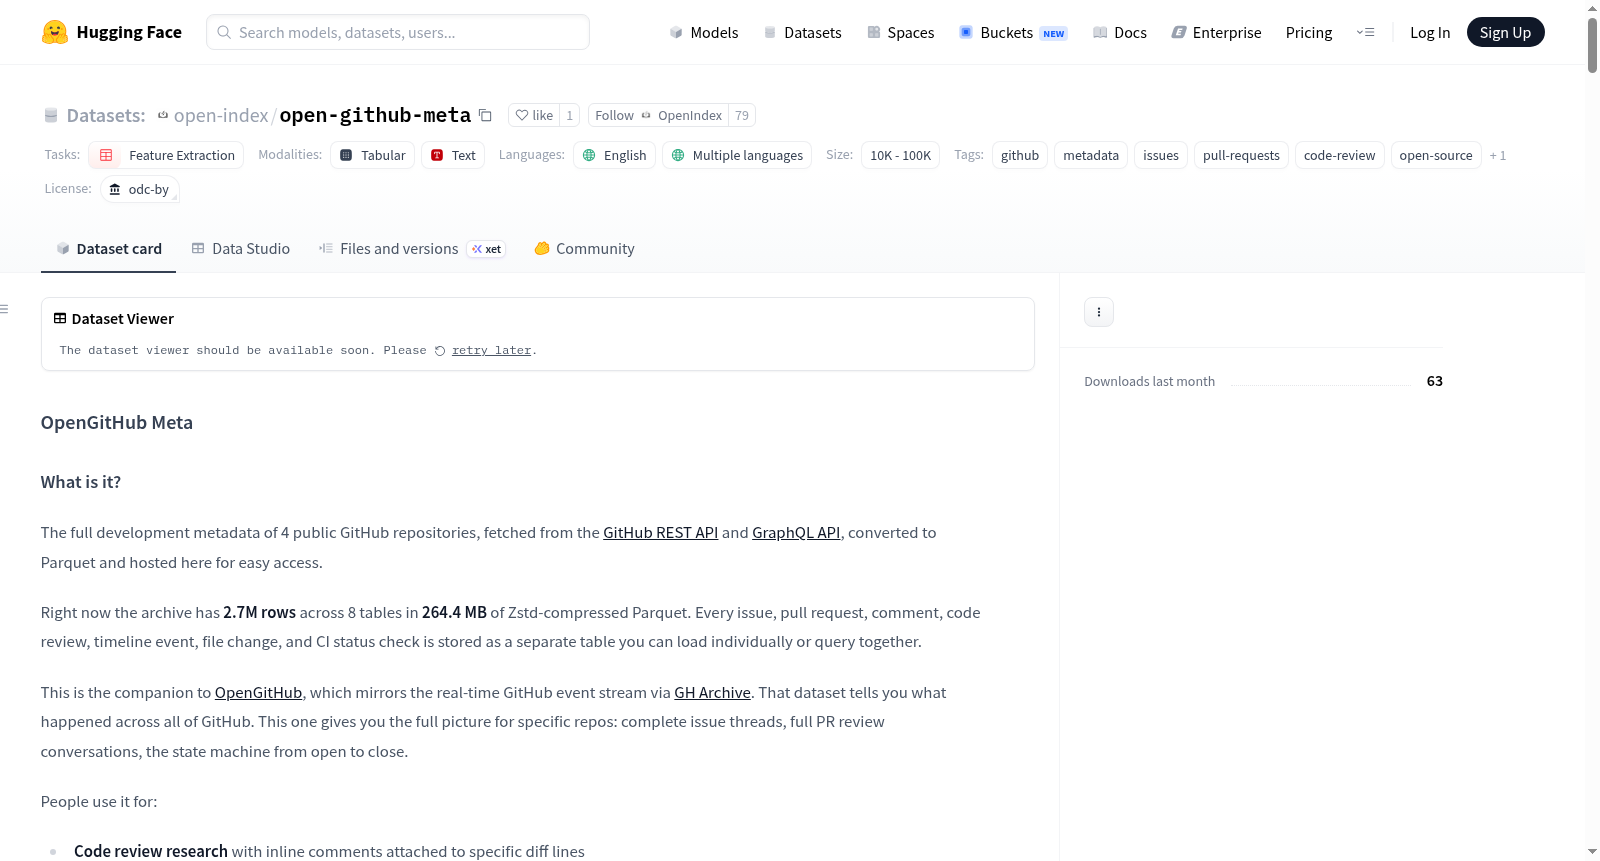
Task: Select the Multiple languages tag
Action: click(737, 155)
